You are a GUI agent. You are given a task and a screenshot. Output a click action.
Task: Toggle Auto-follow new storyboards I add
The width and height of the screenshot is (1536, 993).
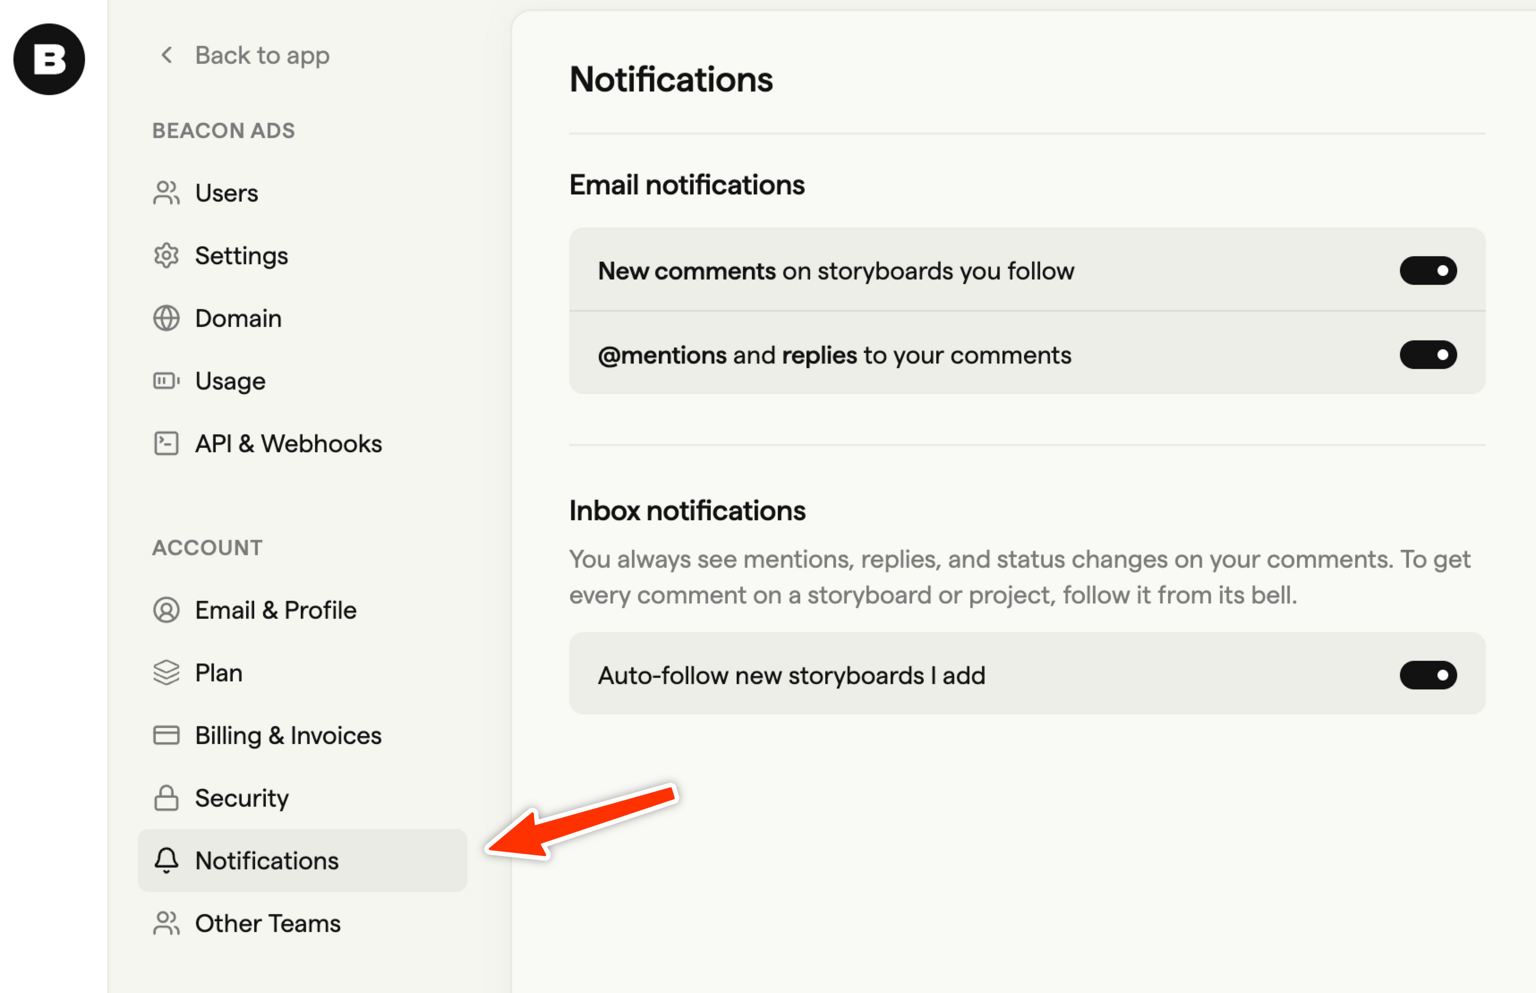pyautogui.click(x=1427, y=676)
